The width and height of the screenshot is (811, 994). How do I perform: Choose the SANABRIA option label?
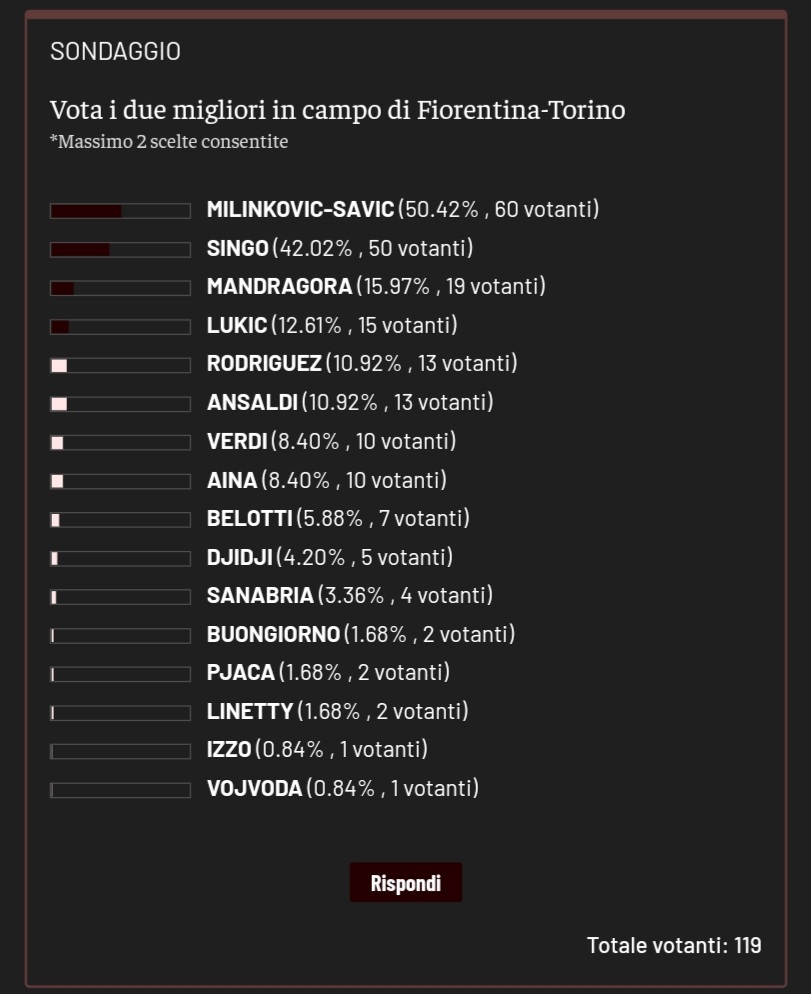[260, 596]
